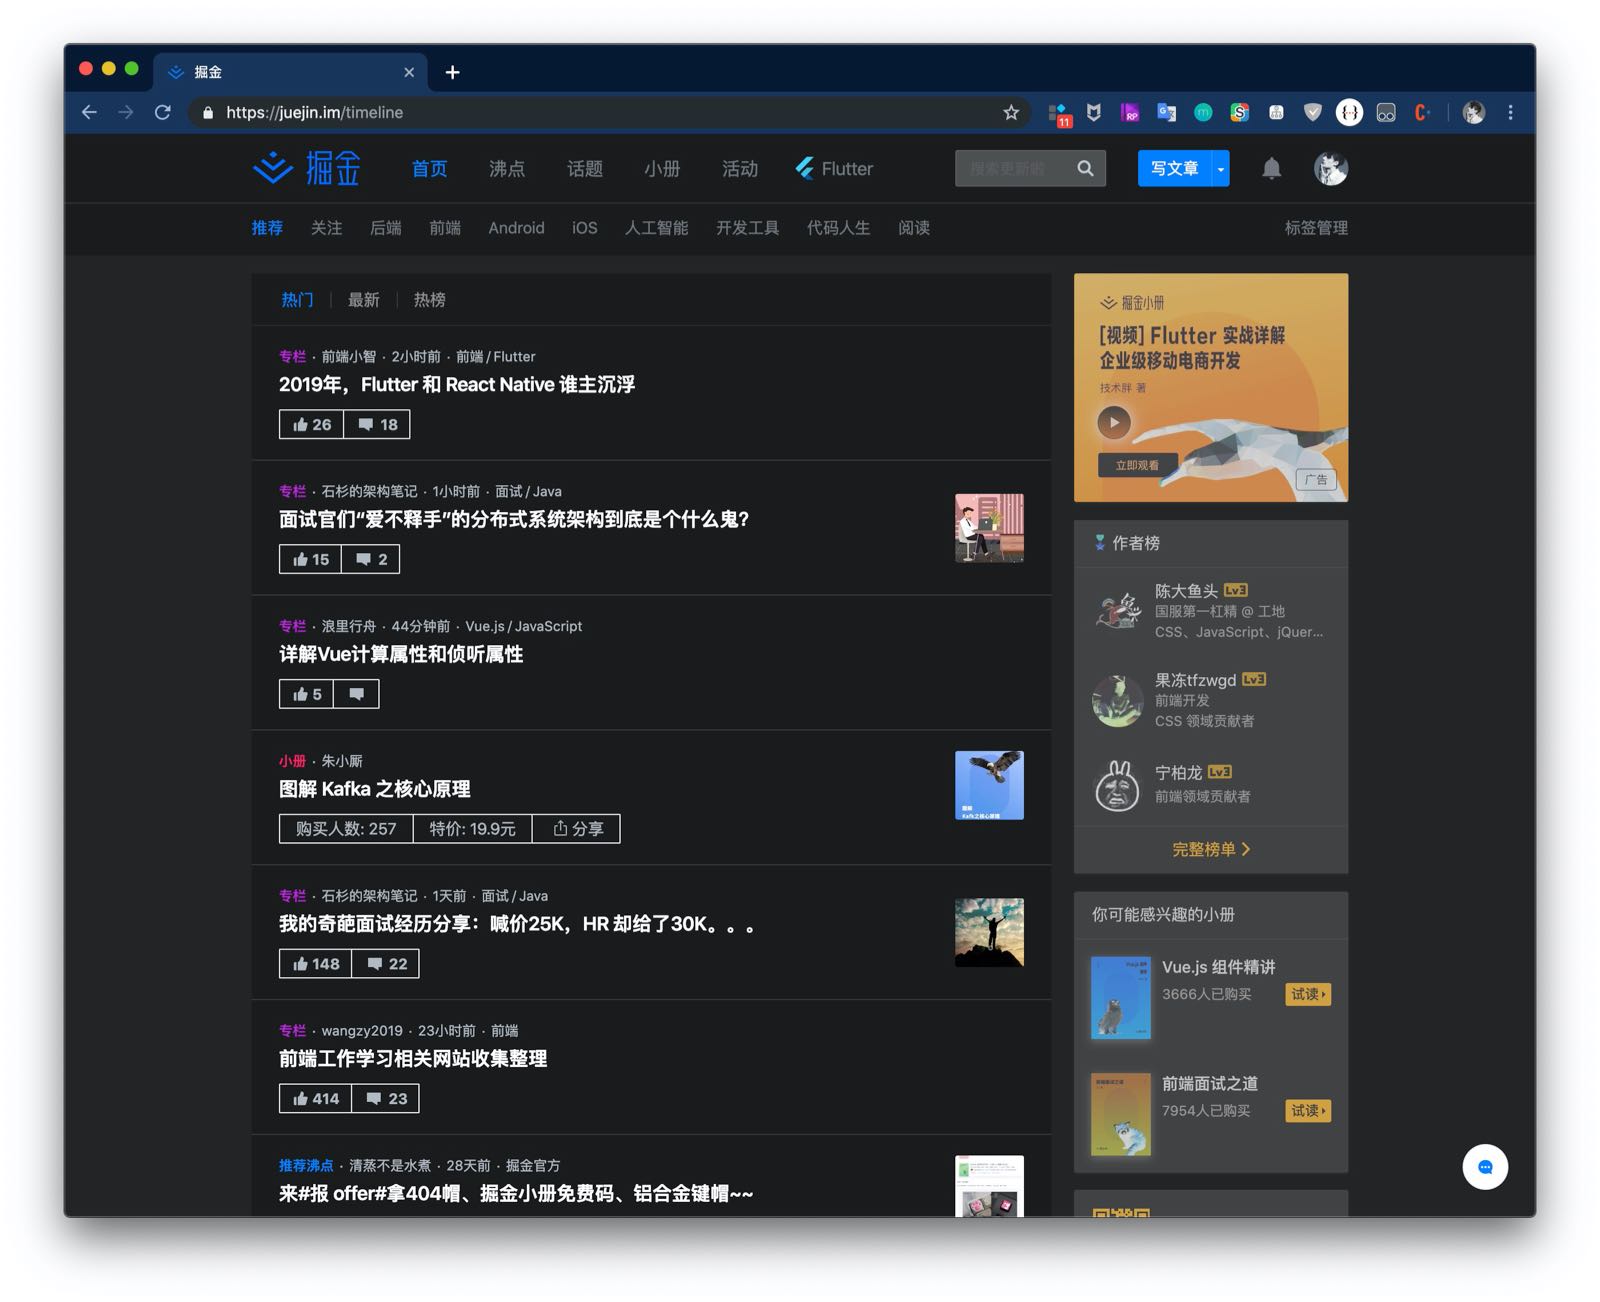1600x1302 pixels.
Task: Open the teal circular m extension
Action: (x=1203, y=113)
